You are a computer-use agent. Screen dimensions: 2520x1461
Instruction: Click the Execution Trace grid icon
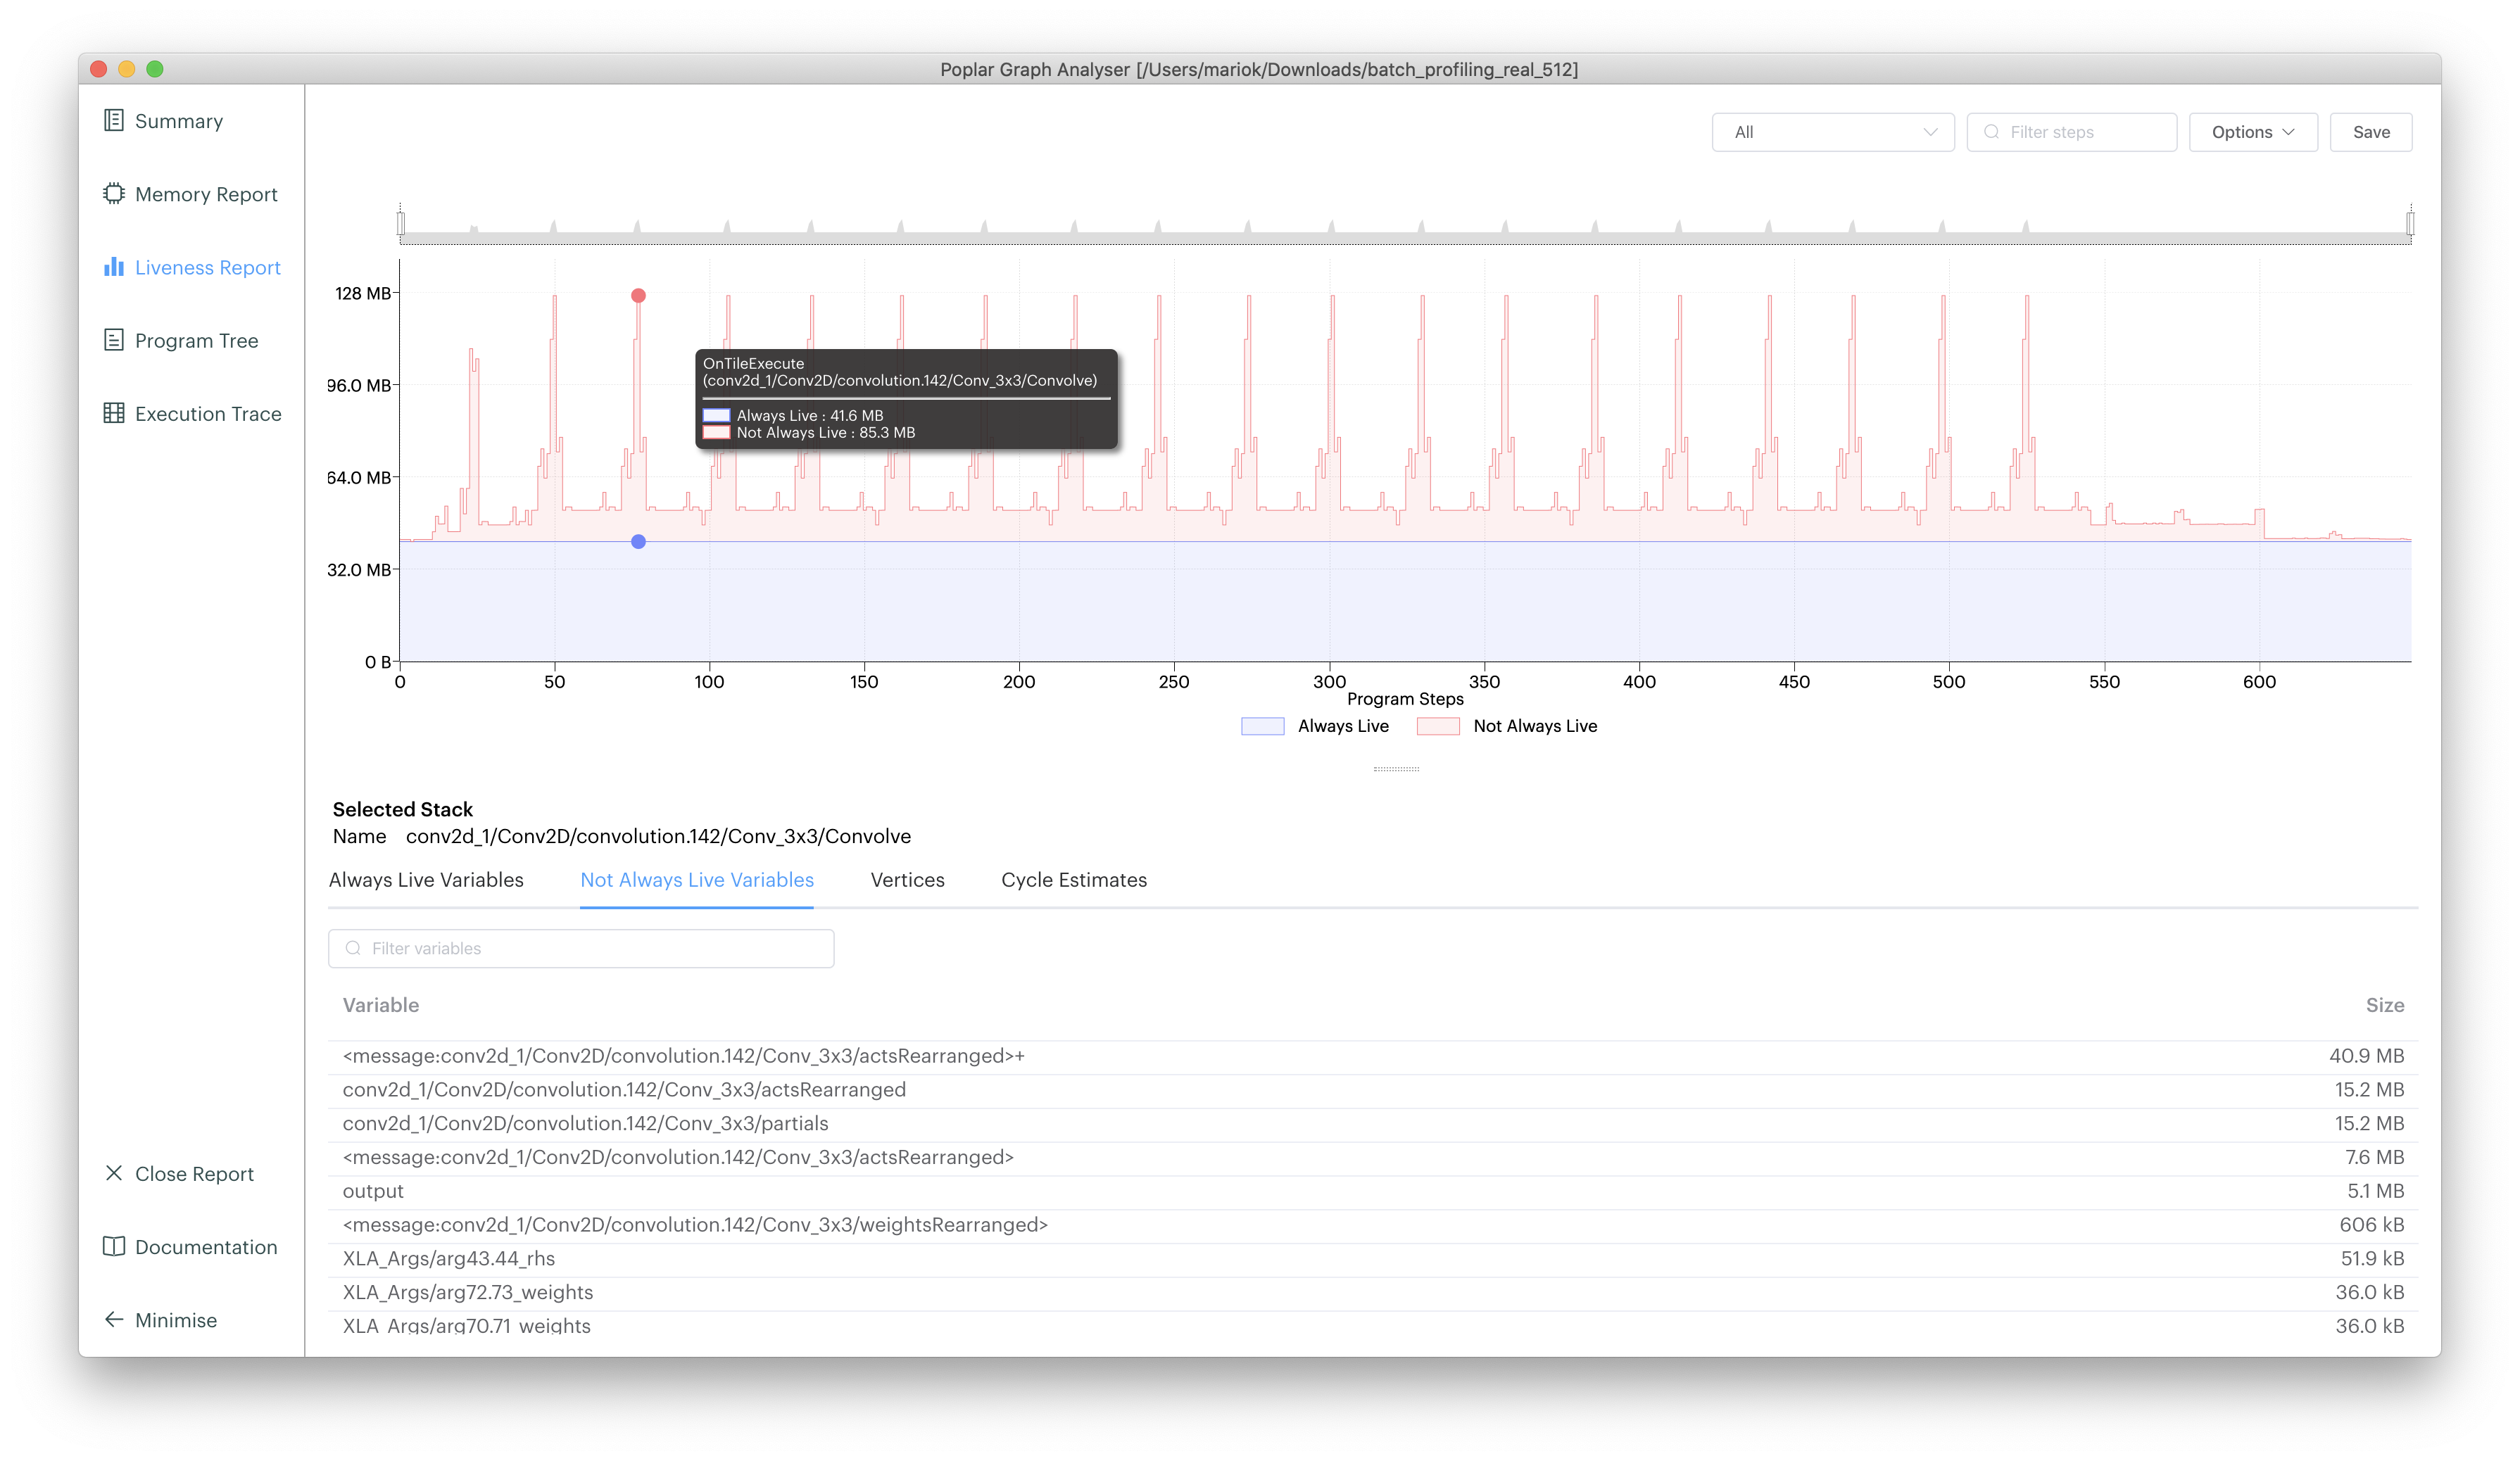click(x=114, y=413)
